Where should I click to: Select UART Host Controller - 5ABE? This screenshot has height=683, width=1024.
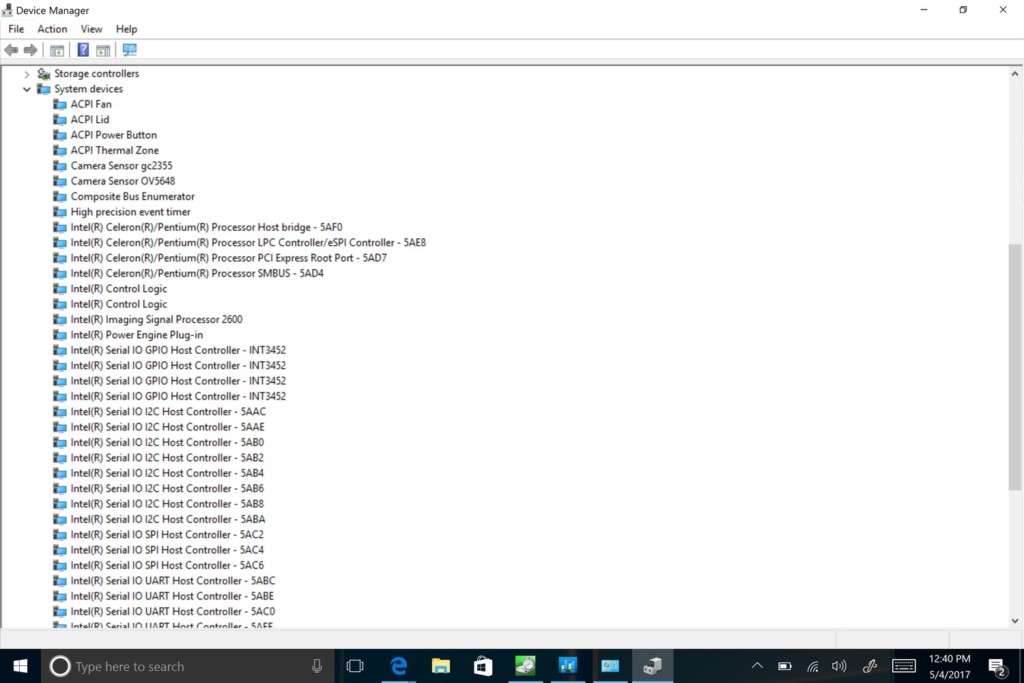(x=172, y=596)
